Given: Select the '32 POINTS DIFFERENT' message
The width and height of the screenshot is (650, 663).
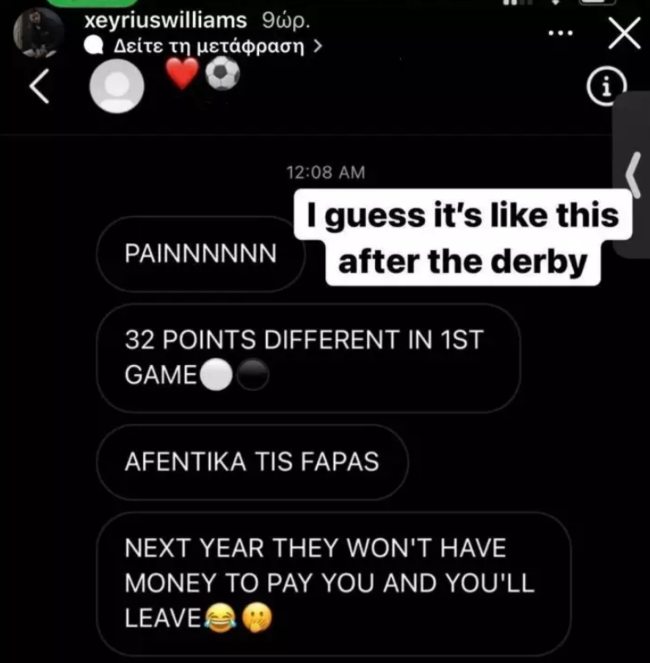Looking at the screenshot, I should 309,358.
